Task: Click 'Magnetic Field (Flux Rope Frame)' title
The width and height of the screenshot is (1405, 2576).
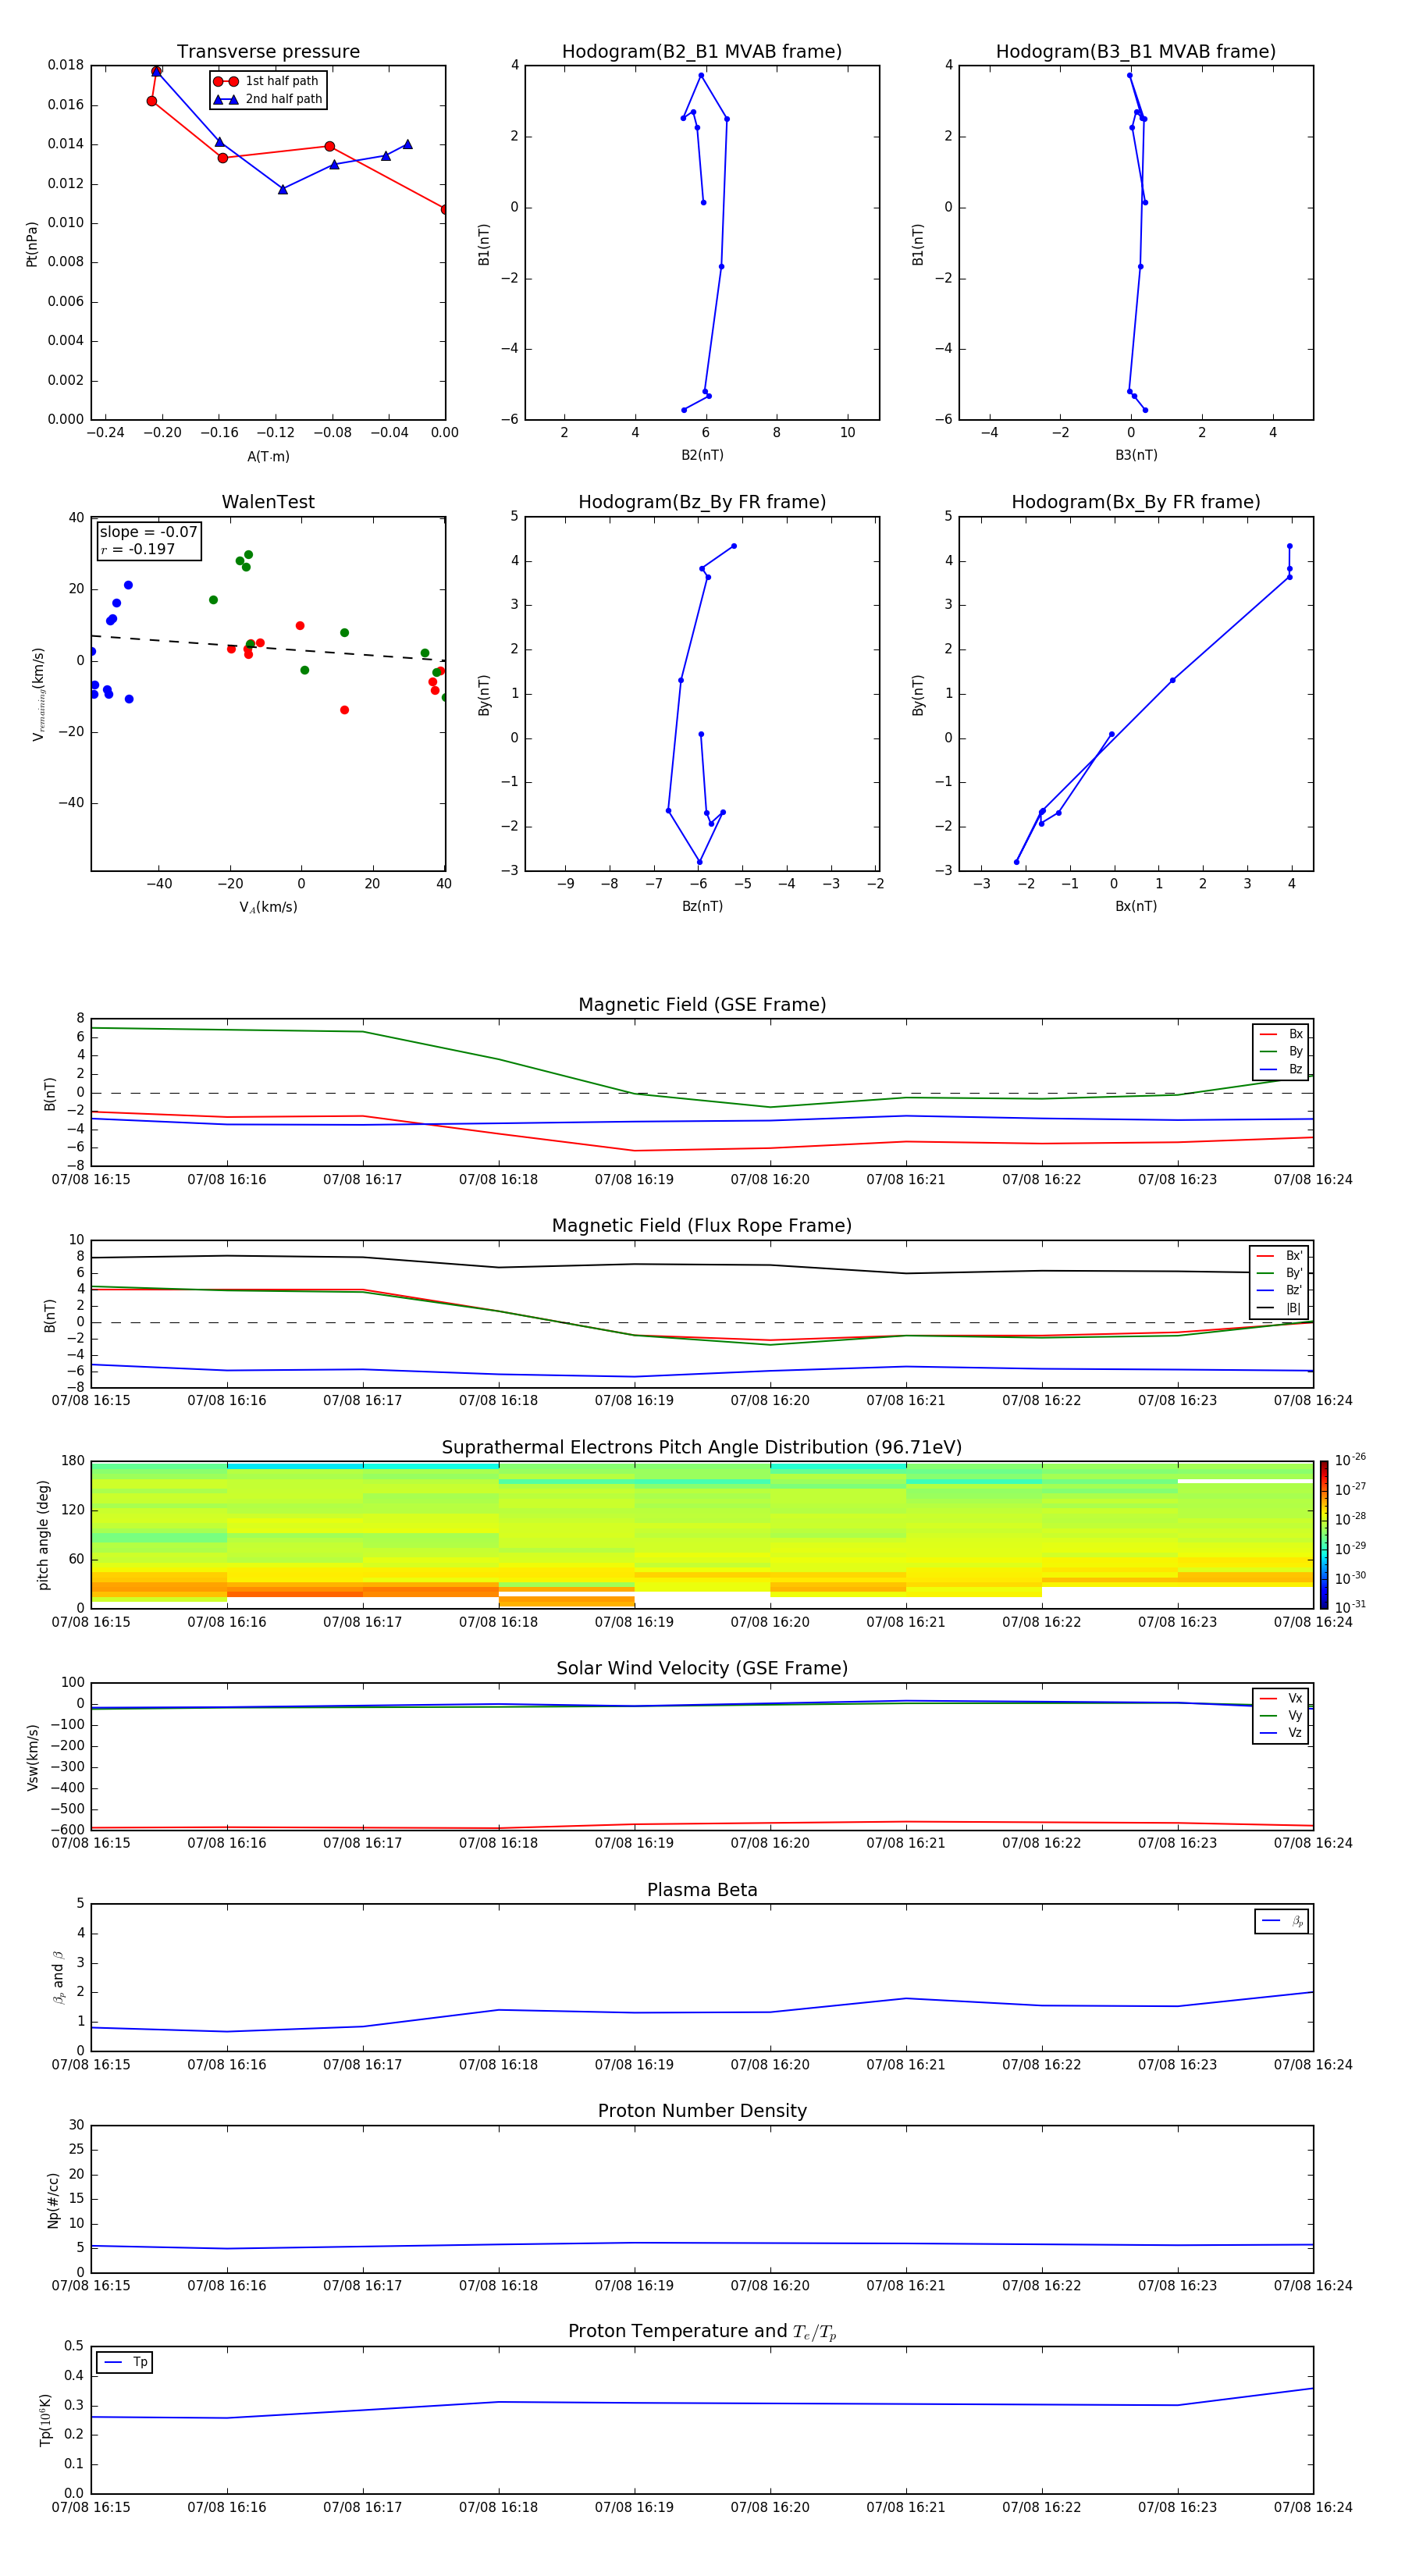Action: click(702, 1226)
